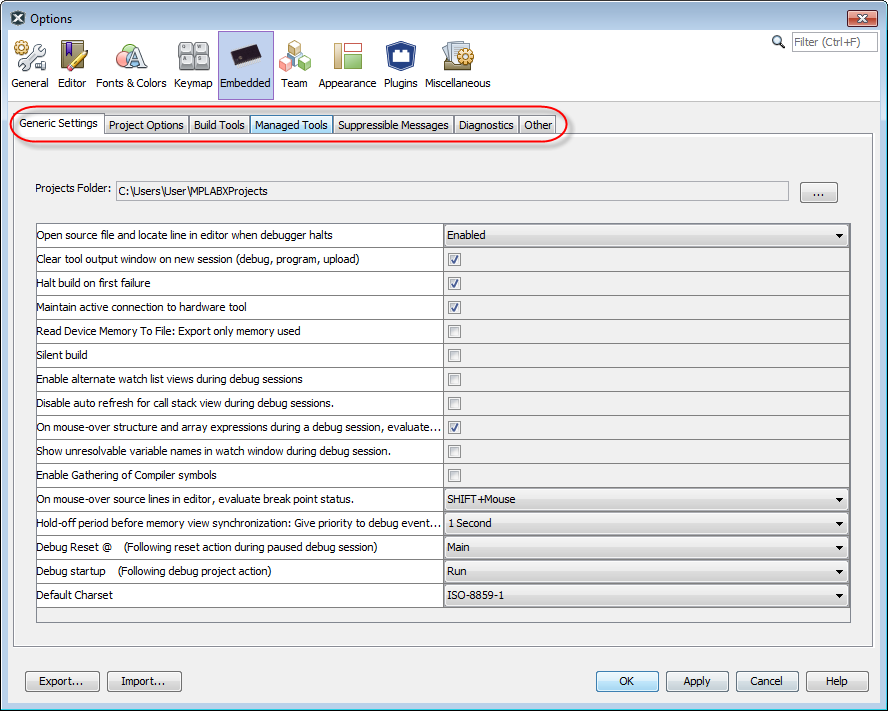The height and width of the screenshot is (711, 888).
Task: Open the Team options category
Action: coord(294,65)
